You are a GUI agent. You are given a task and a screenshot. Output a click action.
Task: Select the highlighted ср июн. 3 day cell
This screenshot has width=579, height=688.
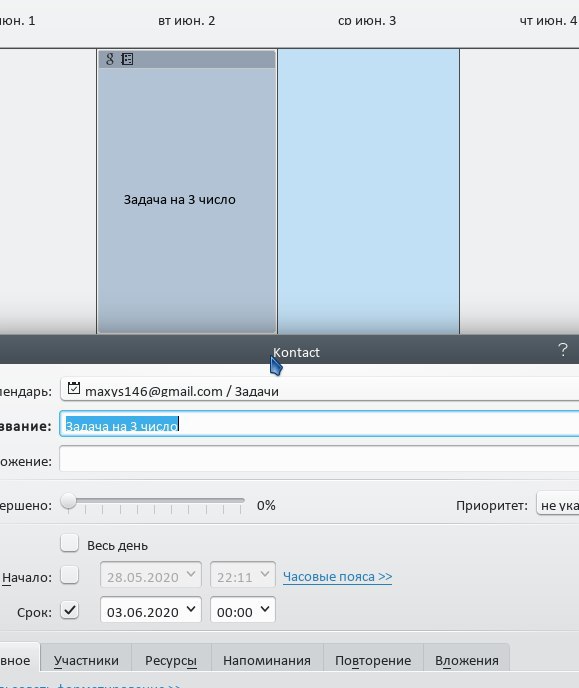[368, 192]
